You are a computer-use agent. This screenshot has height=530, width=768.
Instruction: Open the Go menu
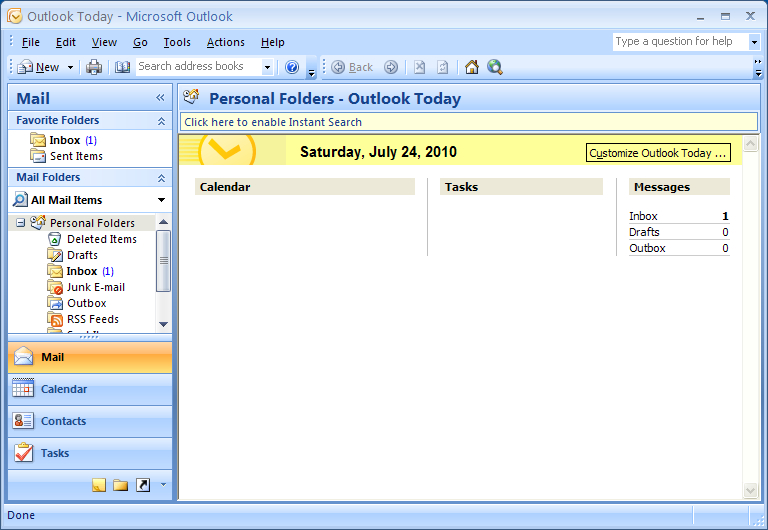coord(140,43)
